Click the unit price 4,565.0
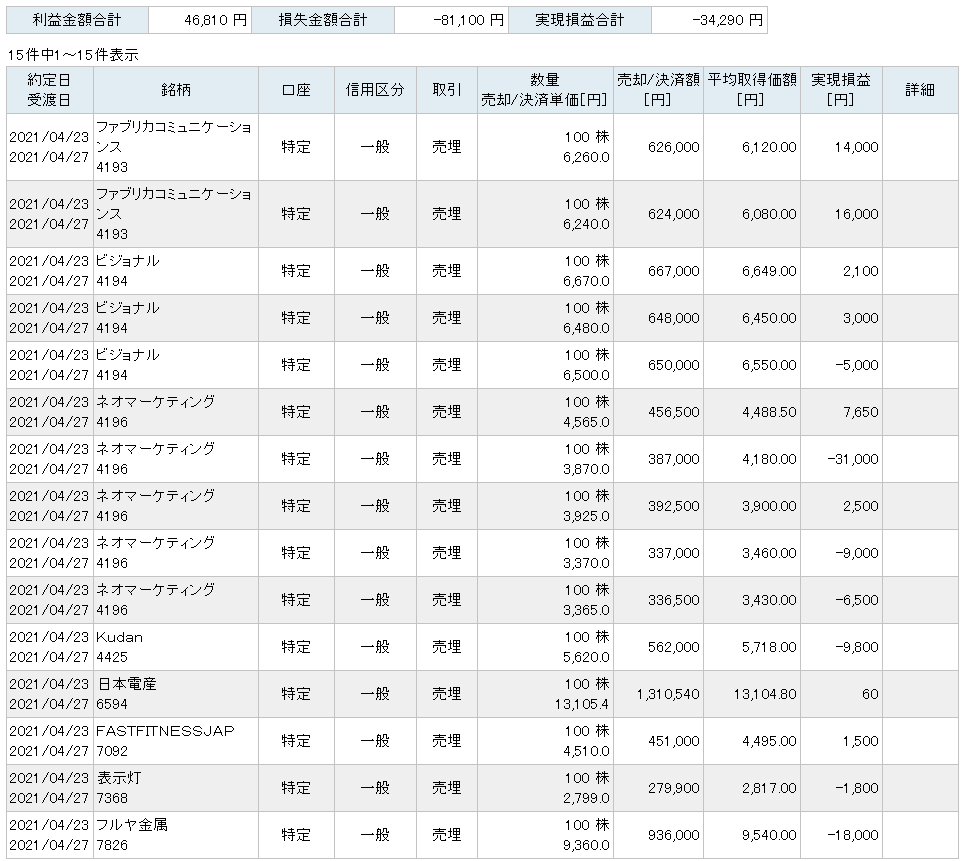 587,423
